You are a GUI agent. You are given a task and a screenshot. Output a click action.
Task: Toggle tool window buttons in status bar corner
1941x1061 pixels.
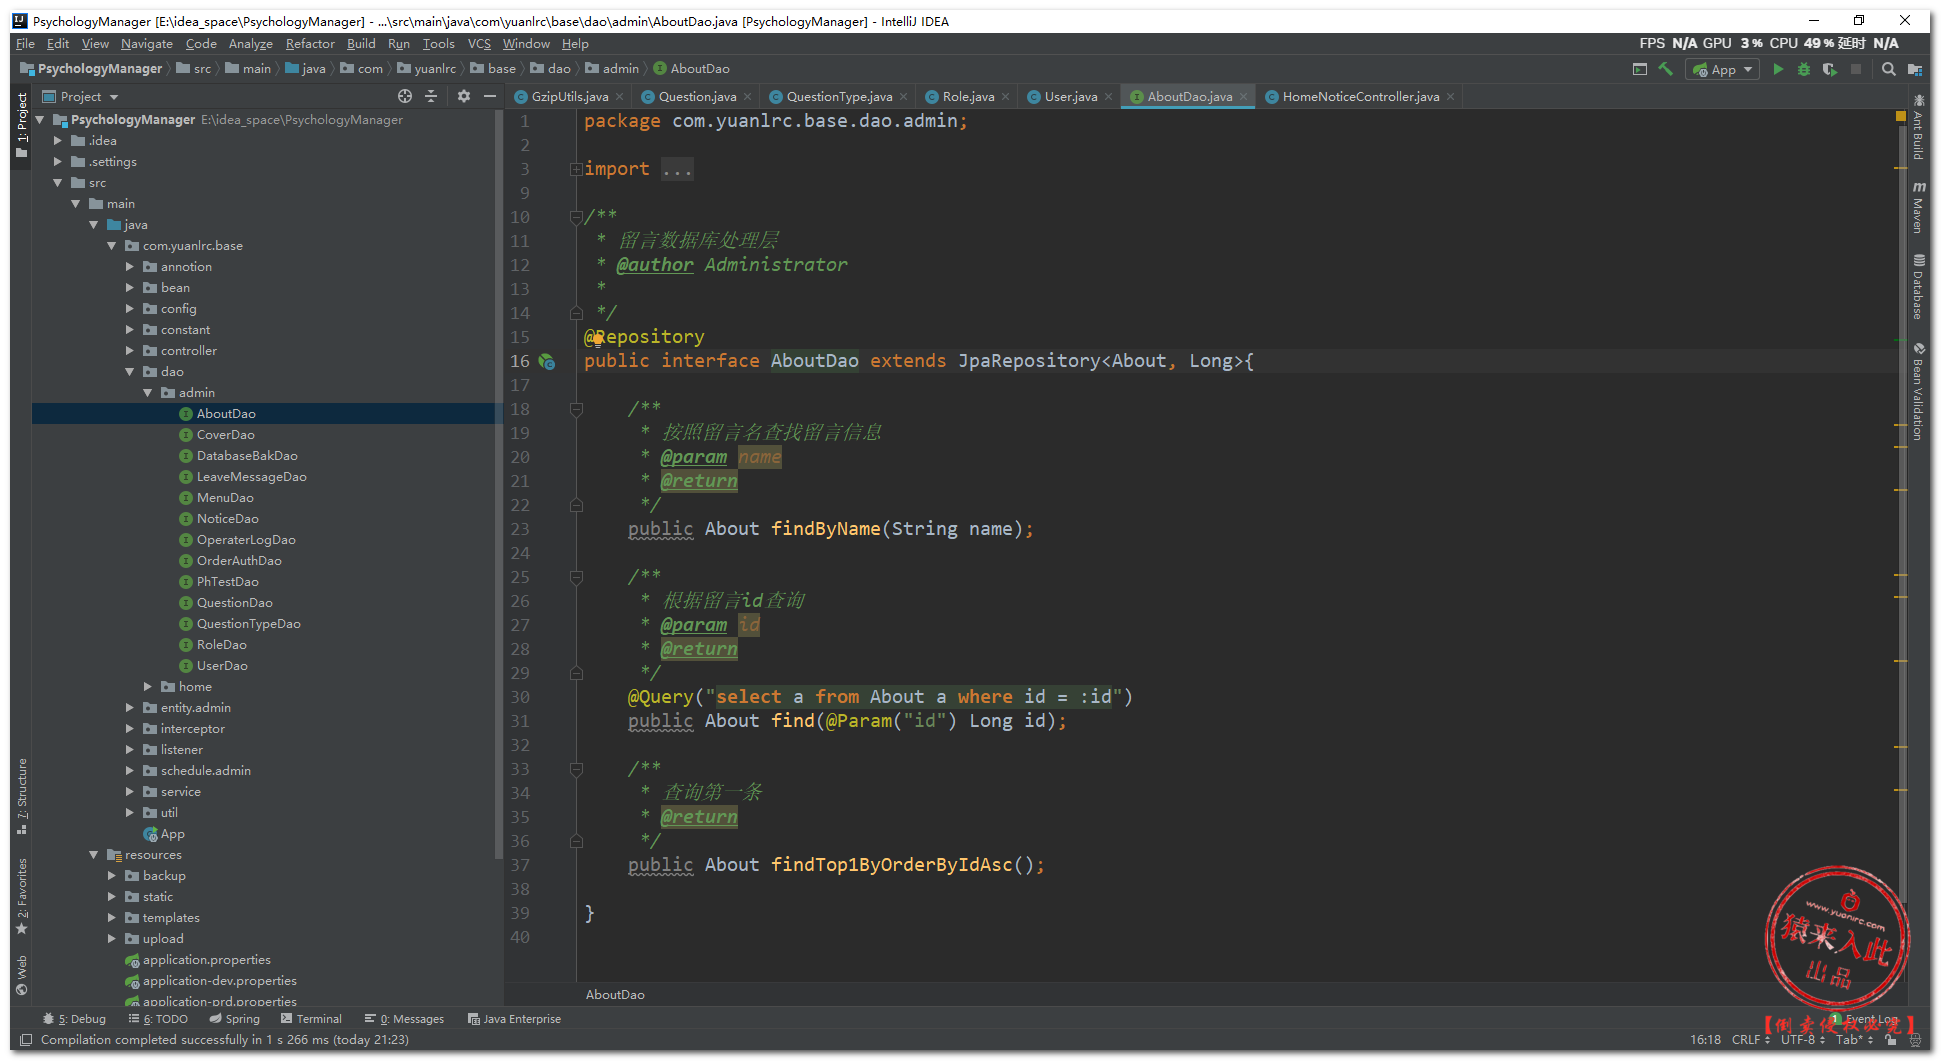(25, 1040)
